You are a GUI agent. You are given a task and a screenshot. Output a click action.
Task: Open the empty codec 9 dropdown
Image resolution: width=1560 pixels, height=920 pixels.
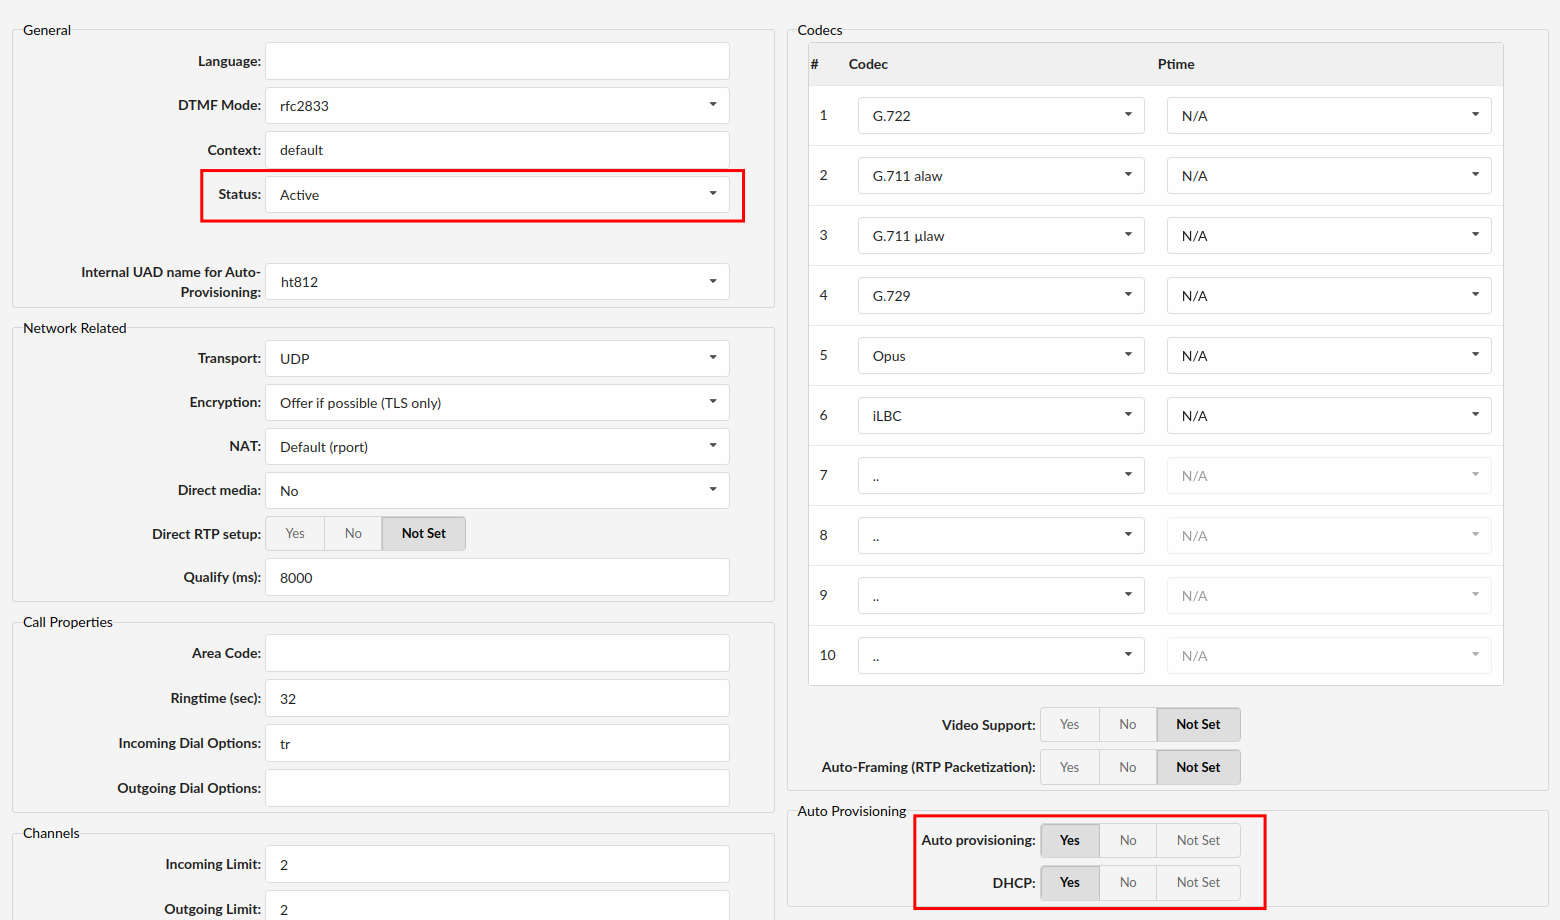(1001, 595)
